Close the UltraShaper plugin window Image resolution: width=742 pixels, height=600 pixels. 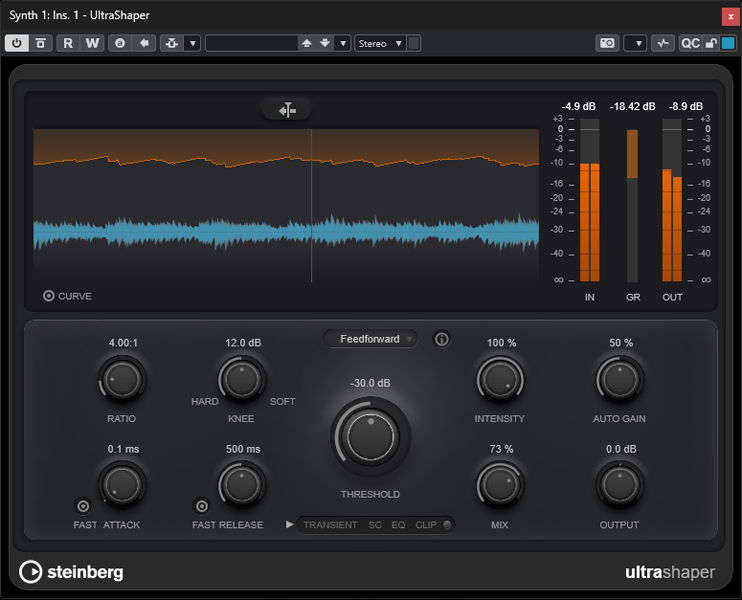730,16
